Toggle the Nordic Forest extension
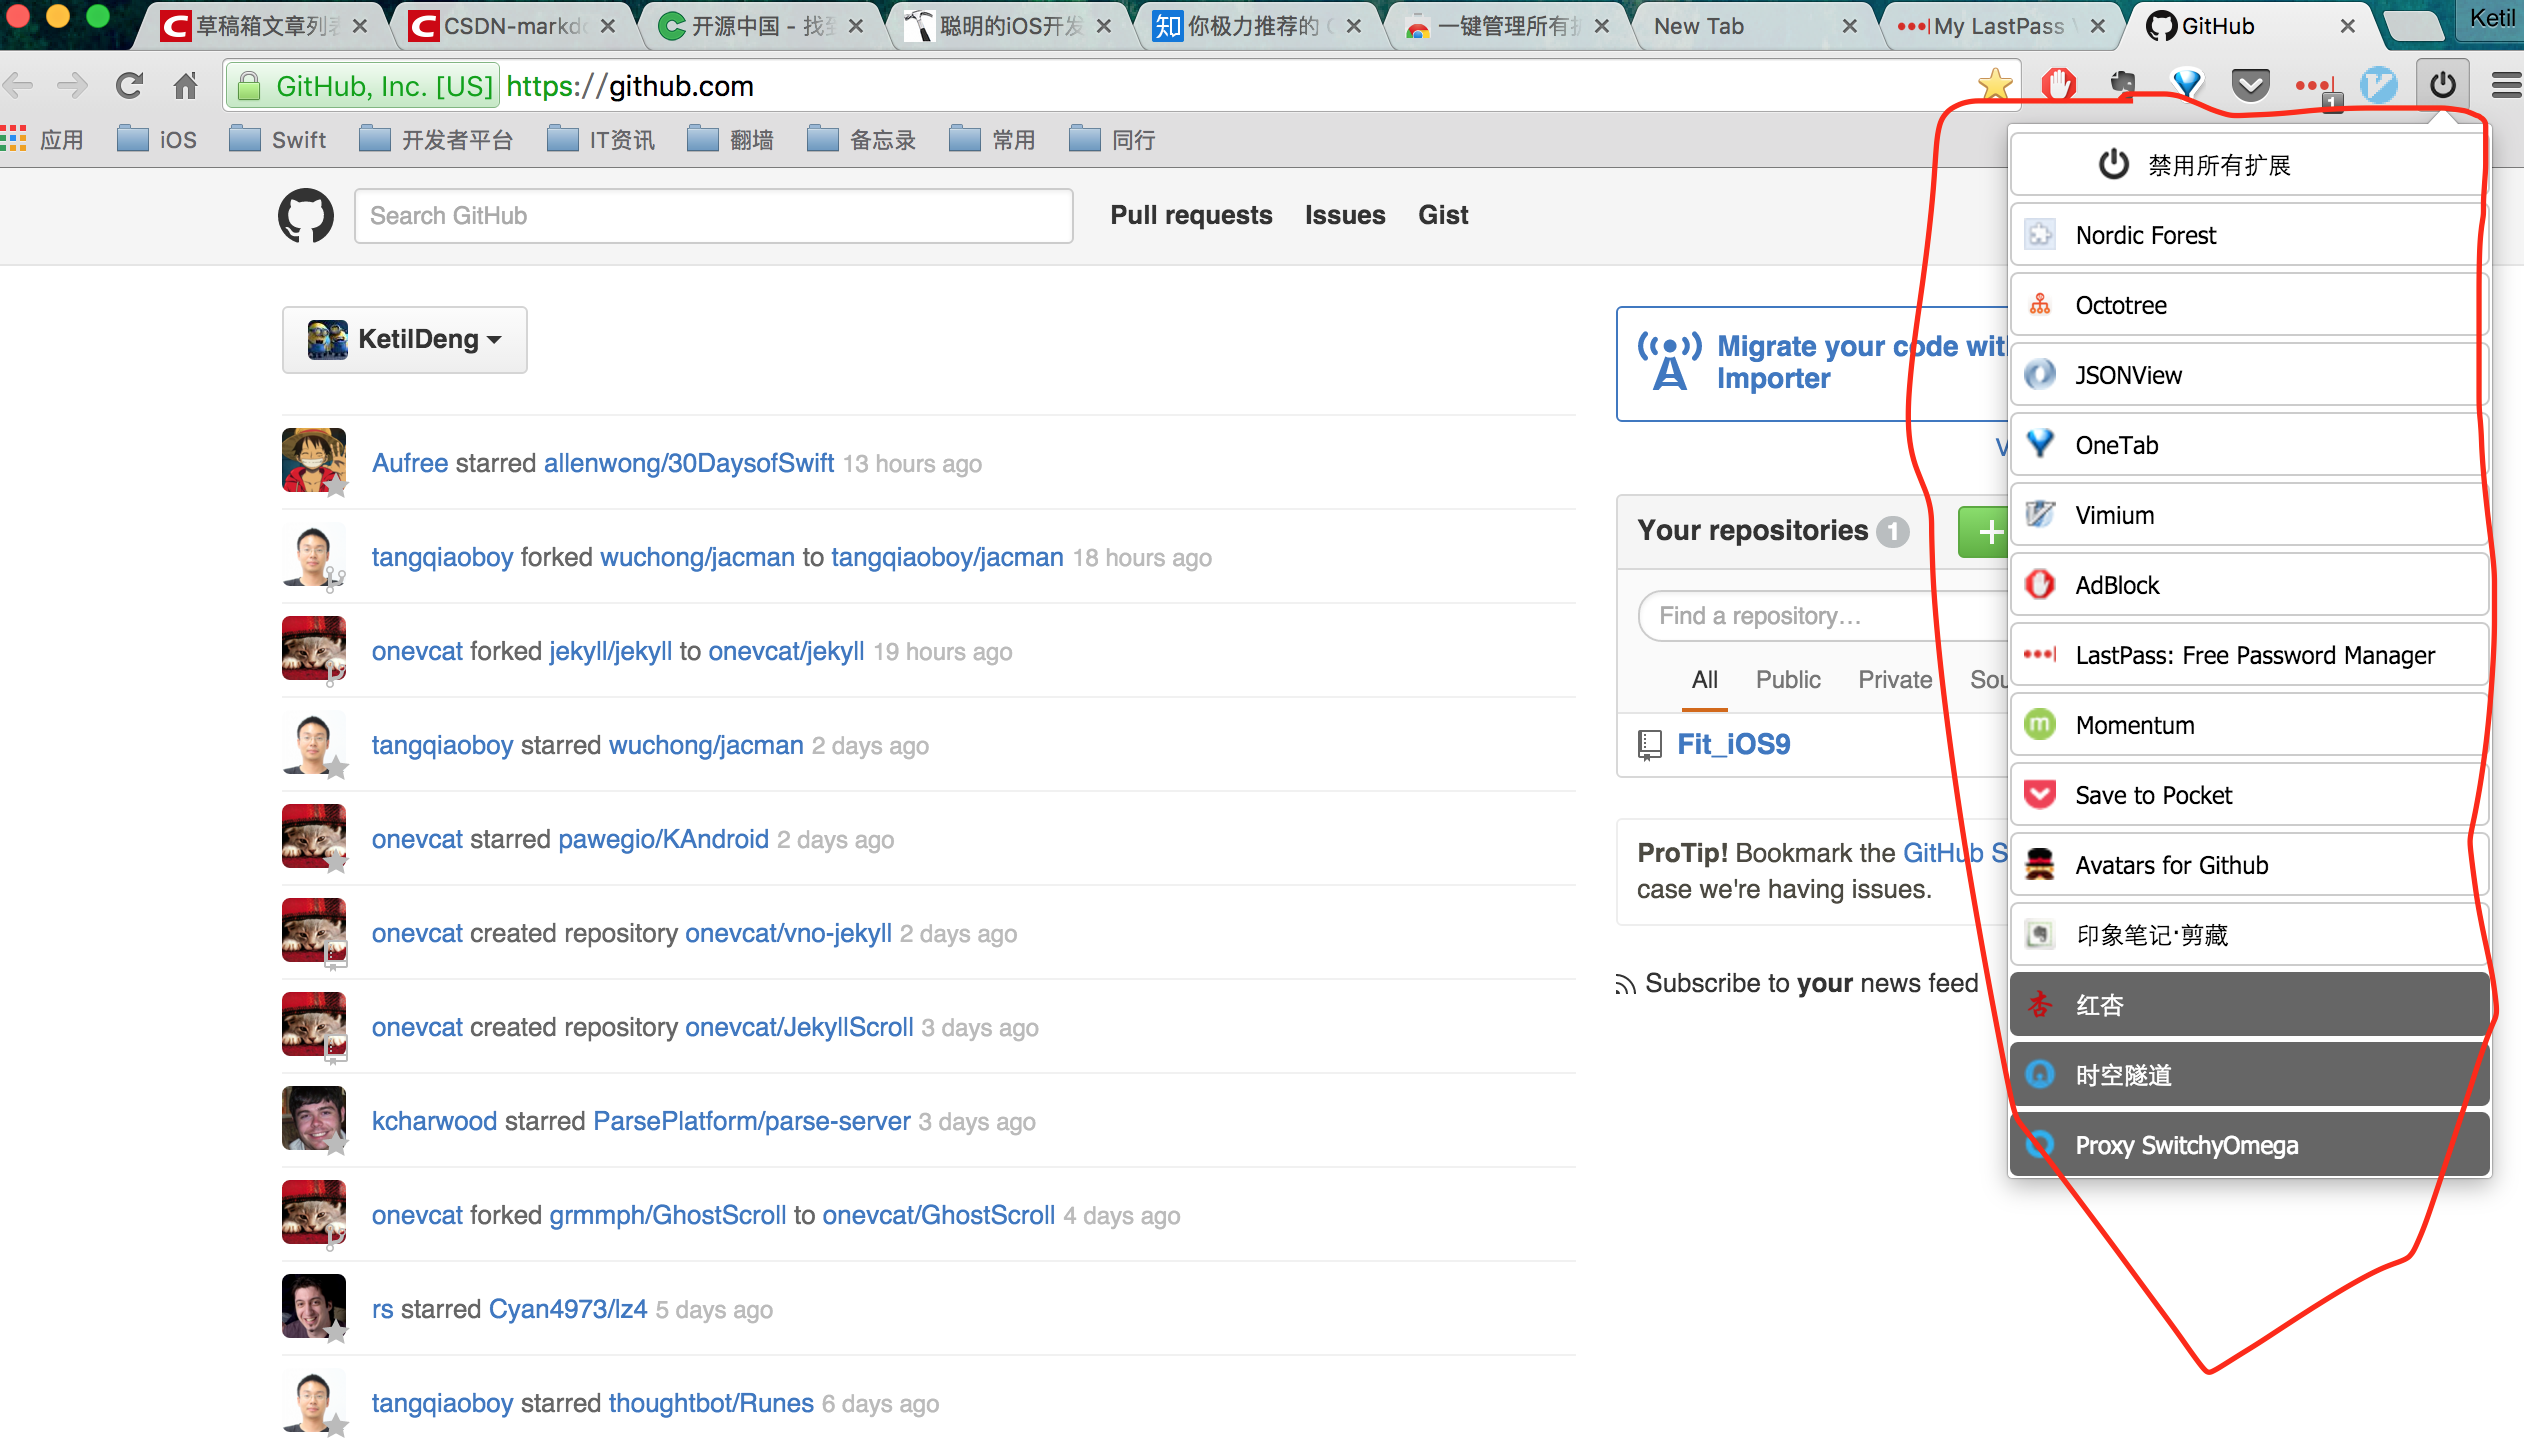This screenshot has width=2524, height=1444. click(x=2248, y=235)
